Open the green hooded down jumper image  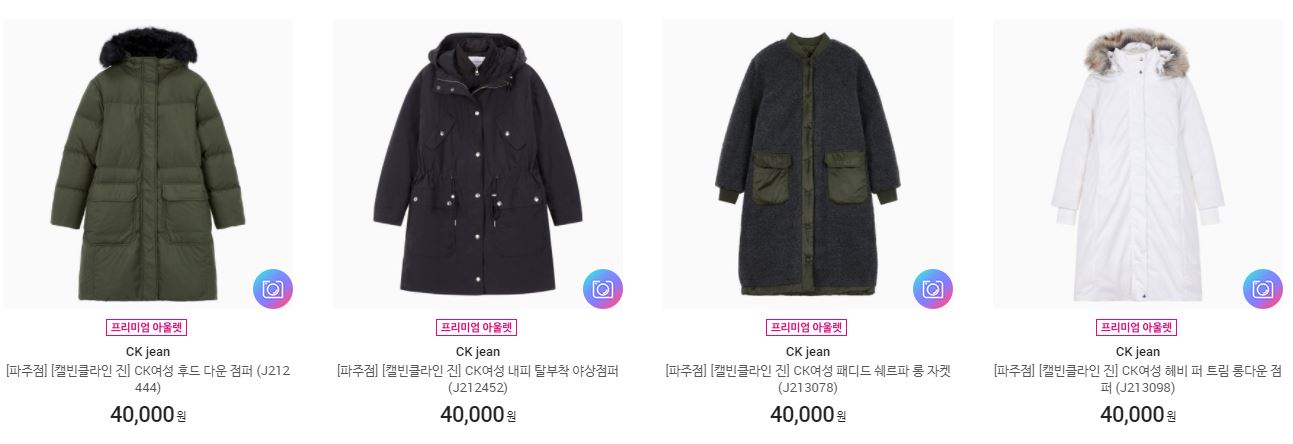click(x=148, y=164)
